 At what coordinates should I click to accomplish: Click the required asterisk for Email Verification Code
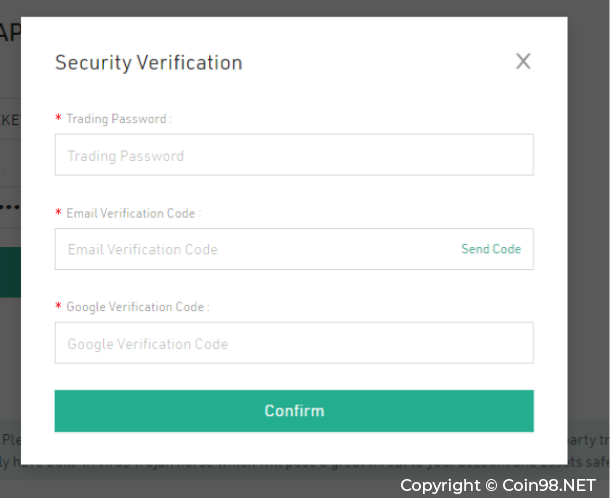pos(58,212)
